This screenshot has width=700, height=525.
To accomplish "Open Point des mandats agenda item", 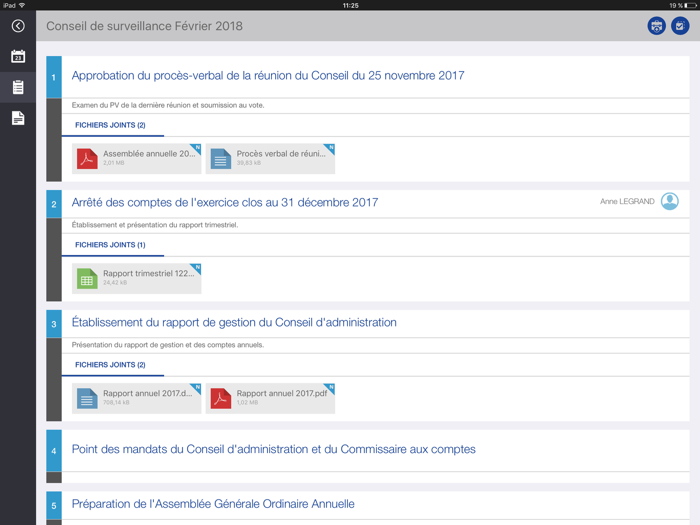I will point(274,449).
